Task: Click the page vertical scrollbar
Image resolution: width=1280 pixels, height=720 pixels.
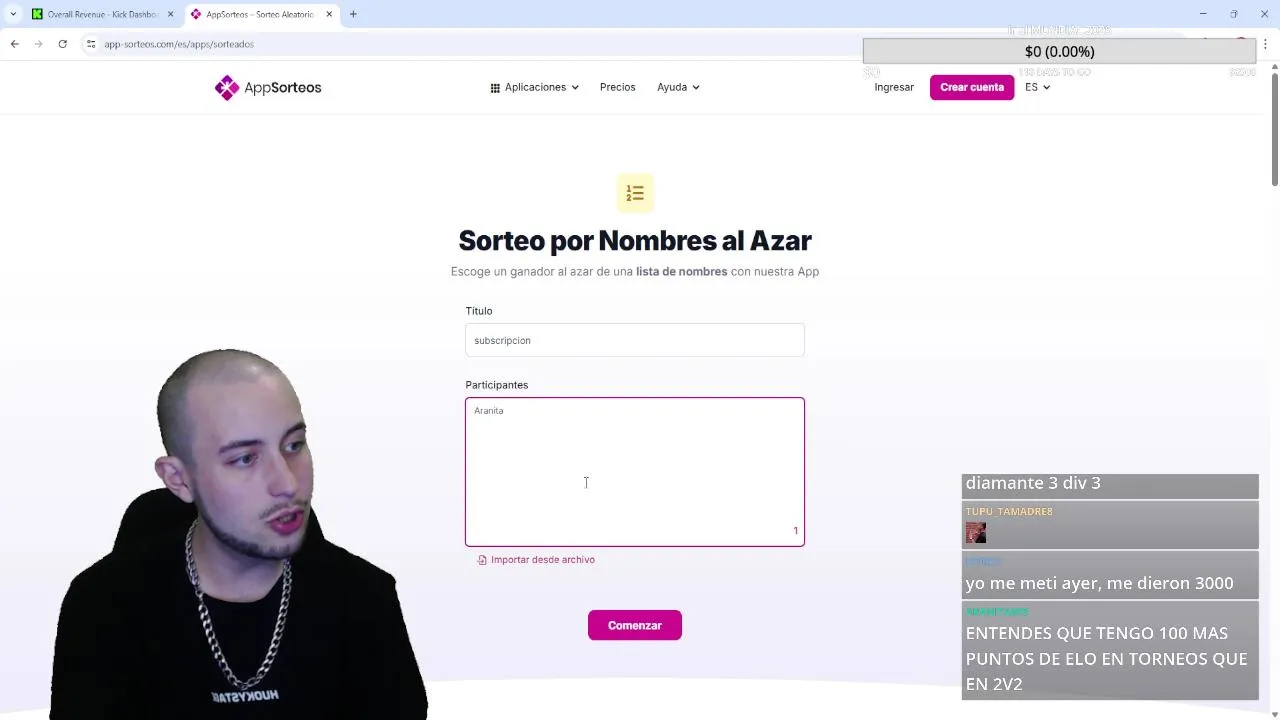Action: tap(1274, 125)
